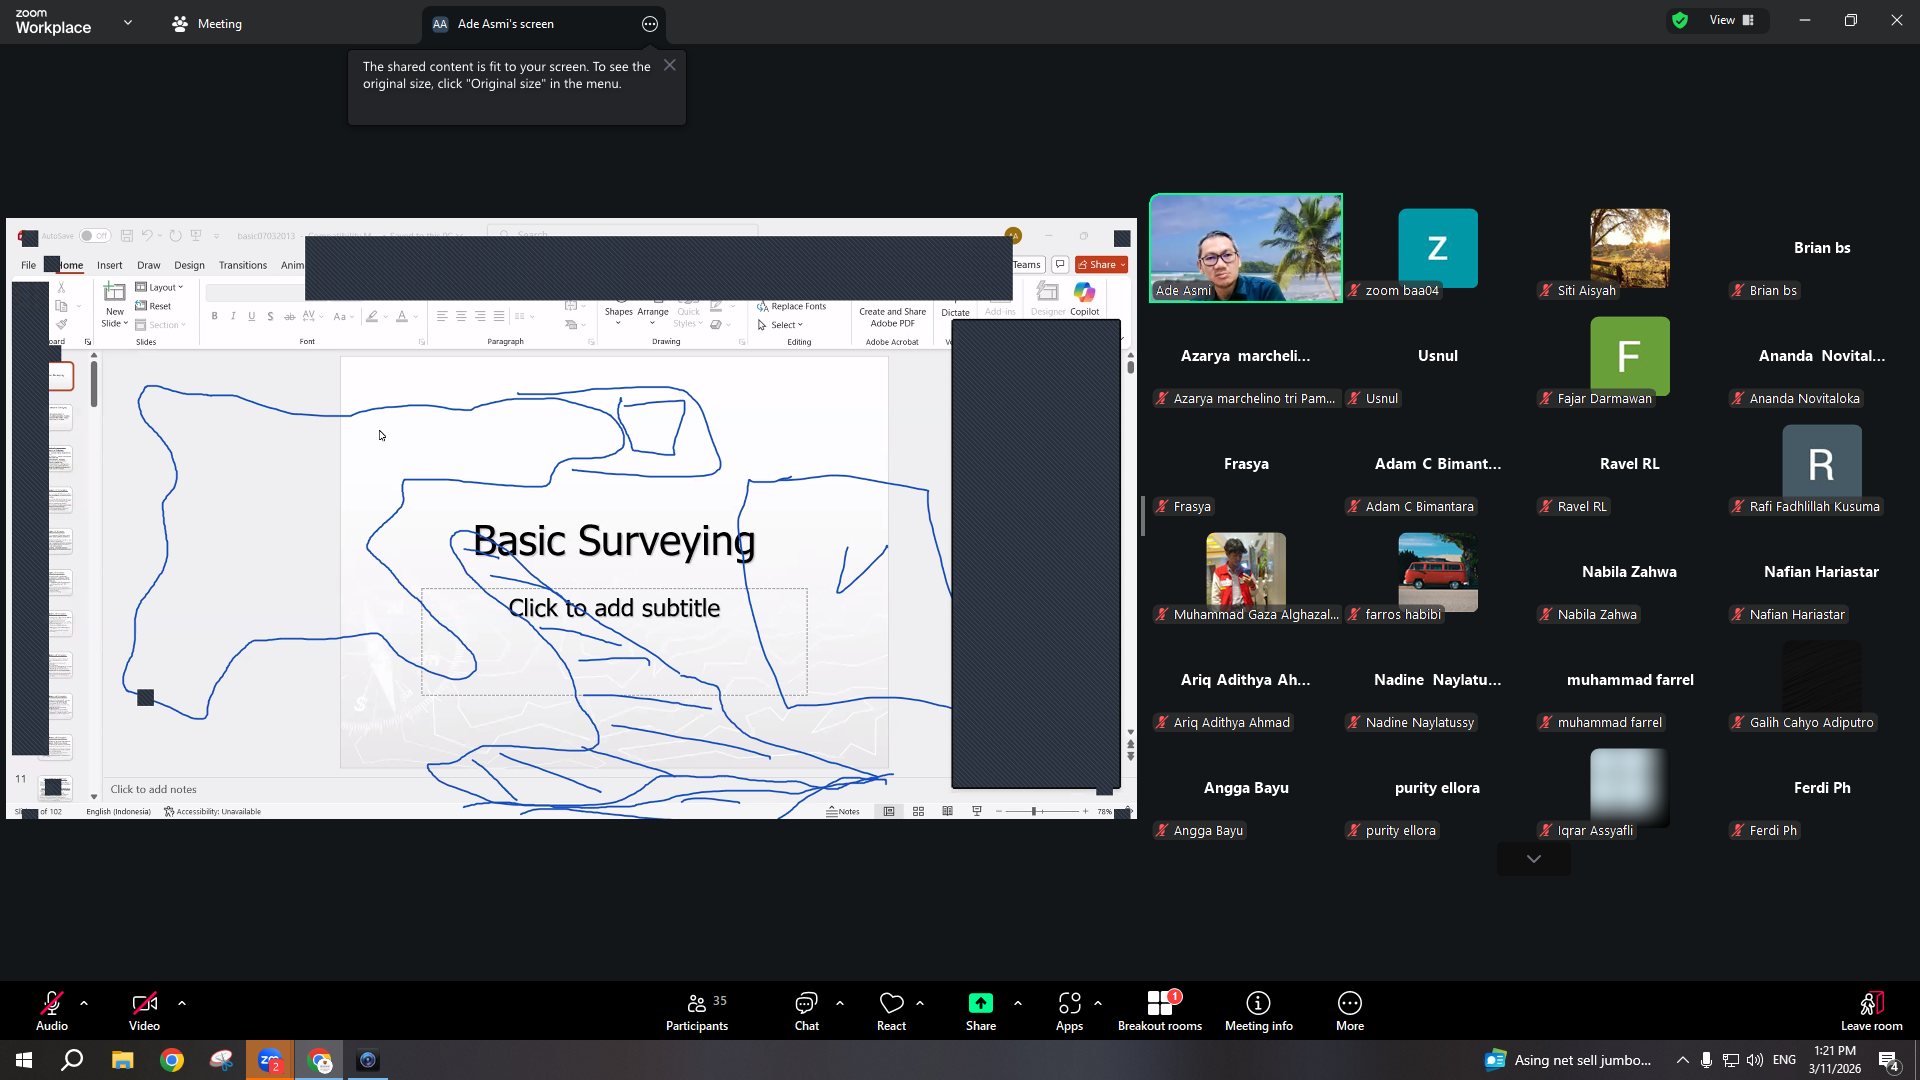Image resolution: width=1920 pixels, height=1080 pixels.
Task: Click the PowerPoint zoom slider
Action: pos(1041,811)
